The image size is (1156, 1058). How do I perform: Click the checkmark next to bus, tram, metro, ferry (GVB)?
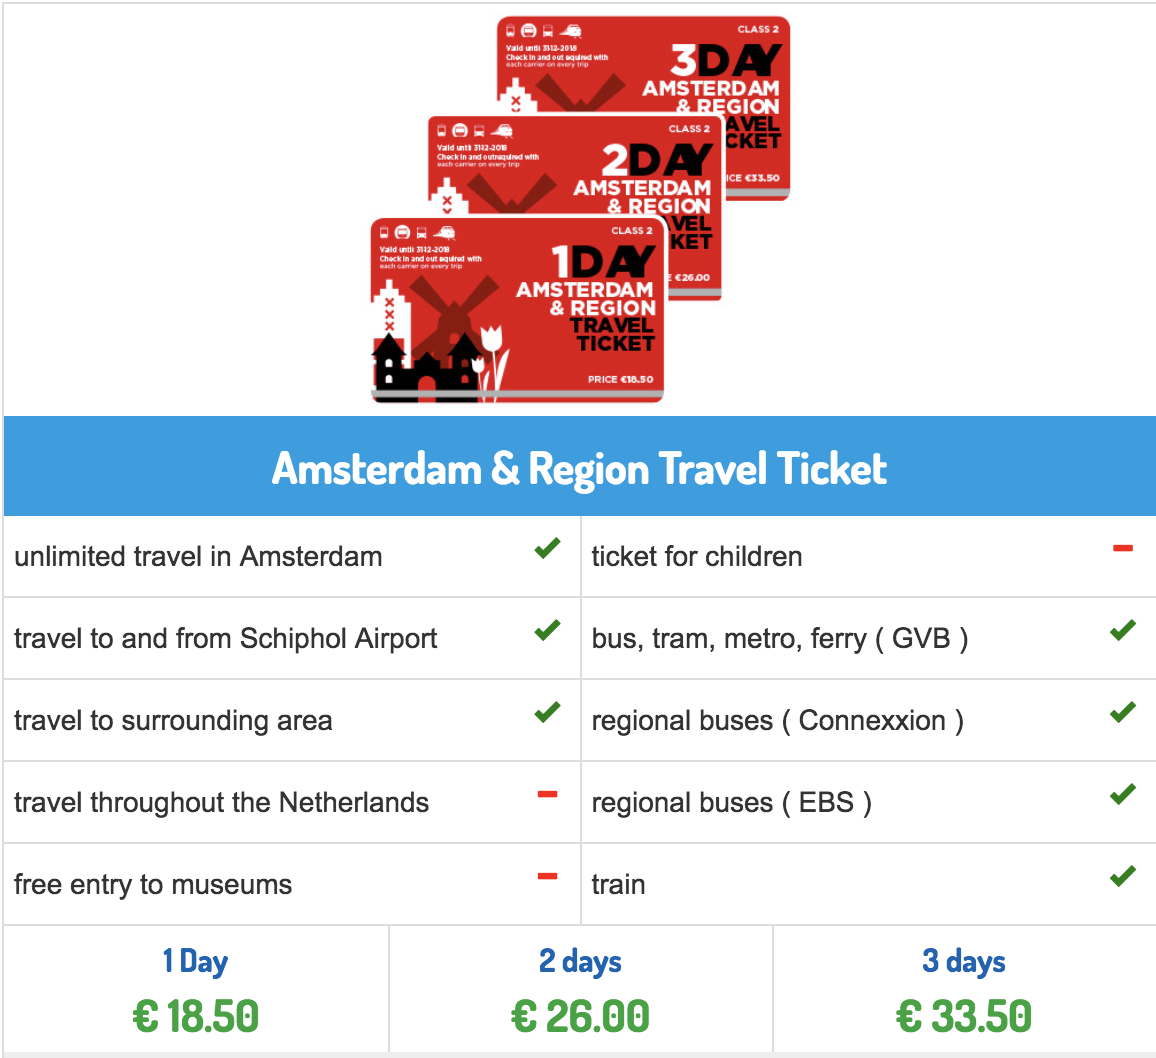pyautogui.click(x=1123, y=630)
